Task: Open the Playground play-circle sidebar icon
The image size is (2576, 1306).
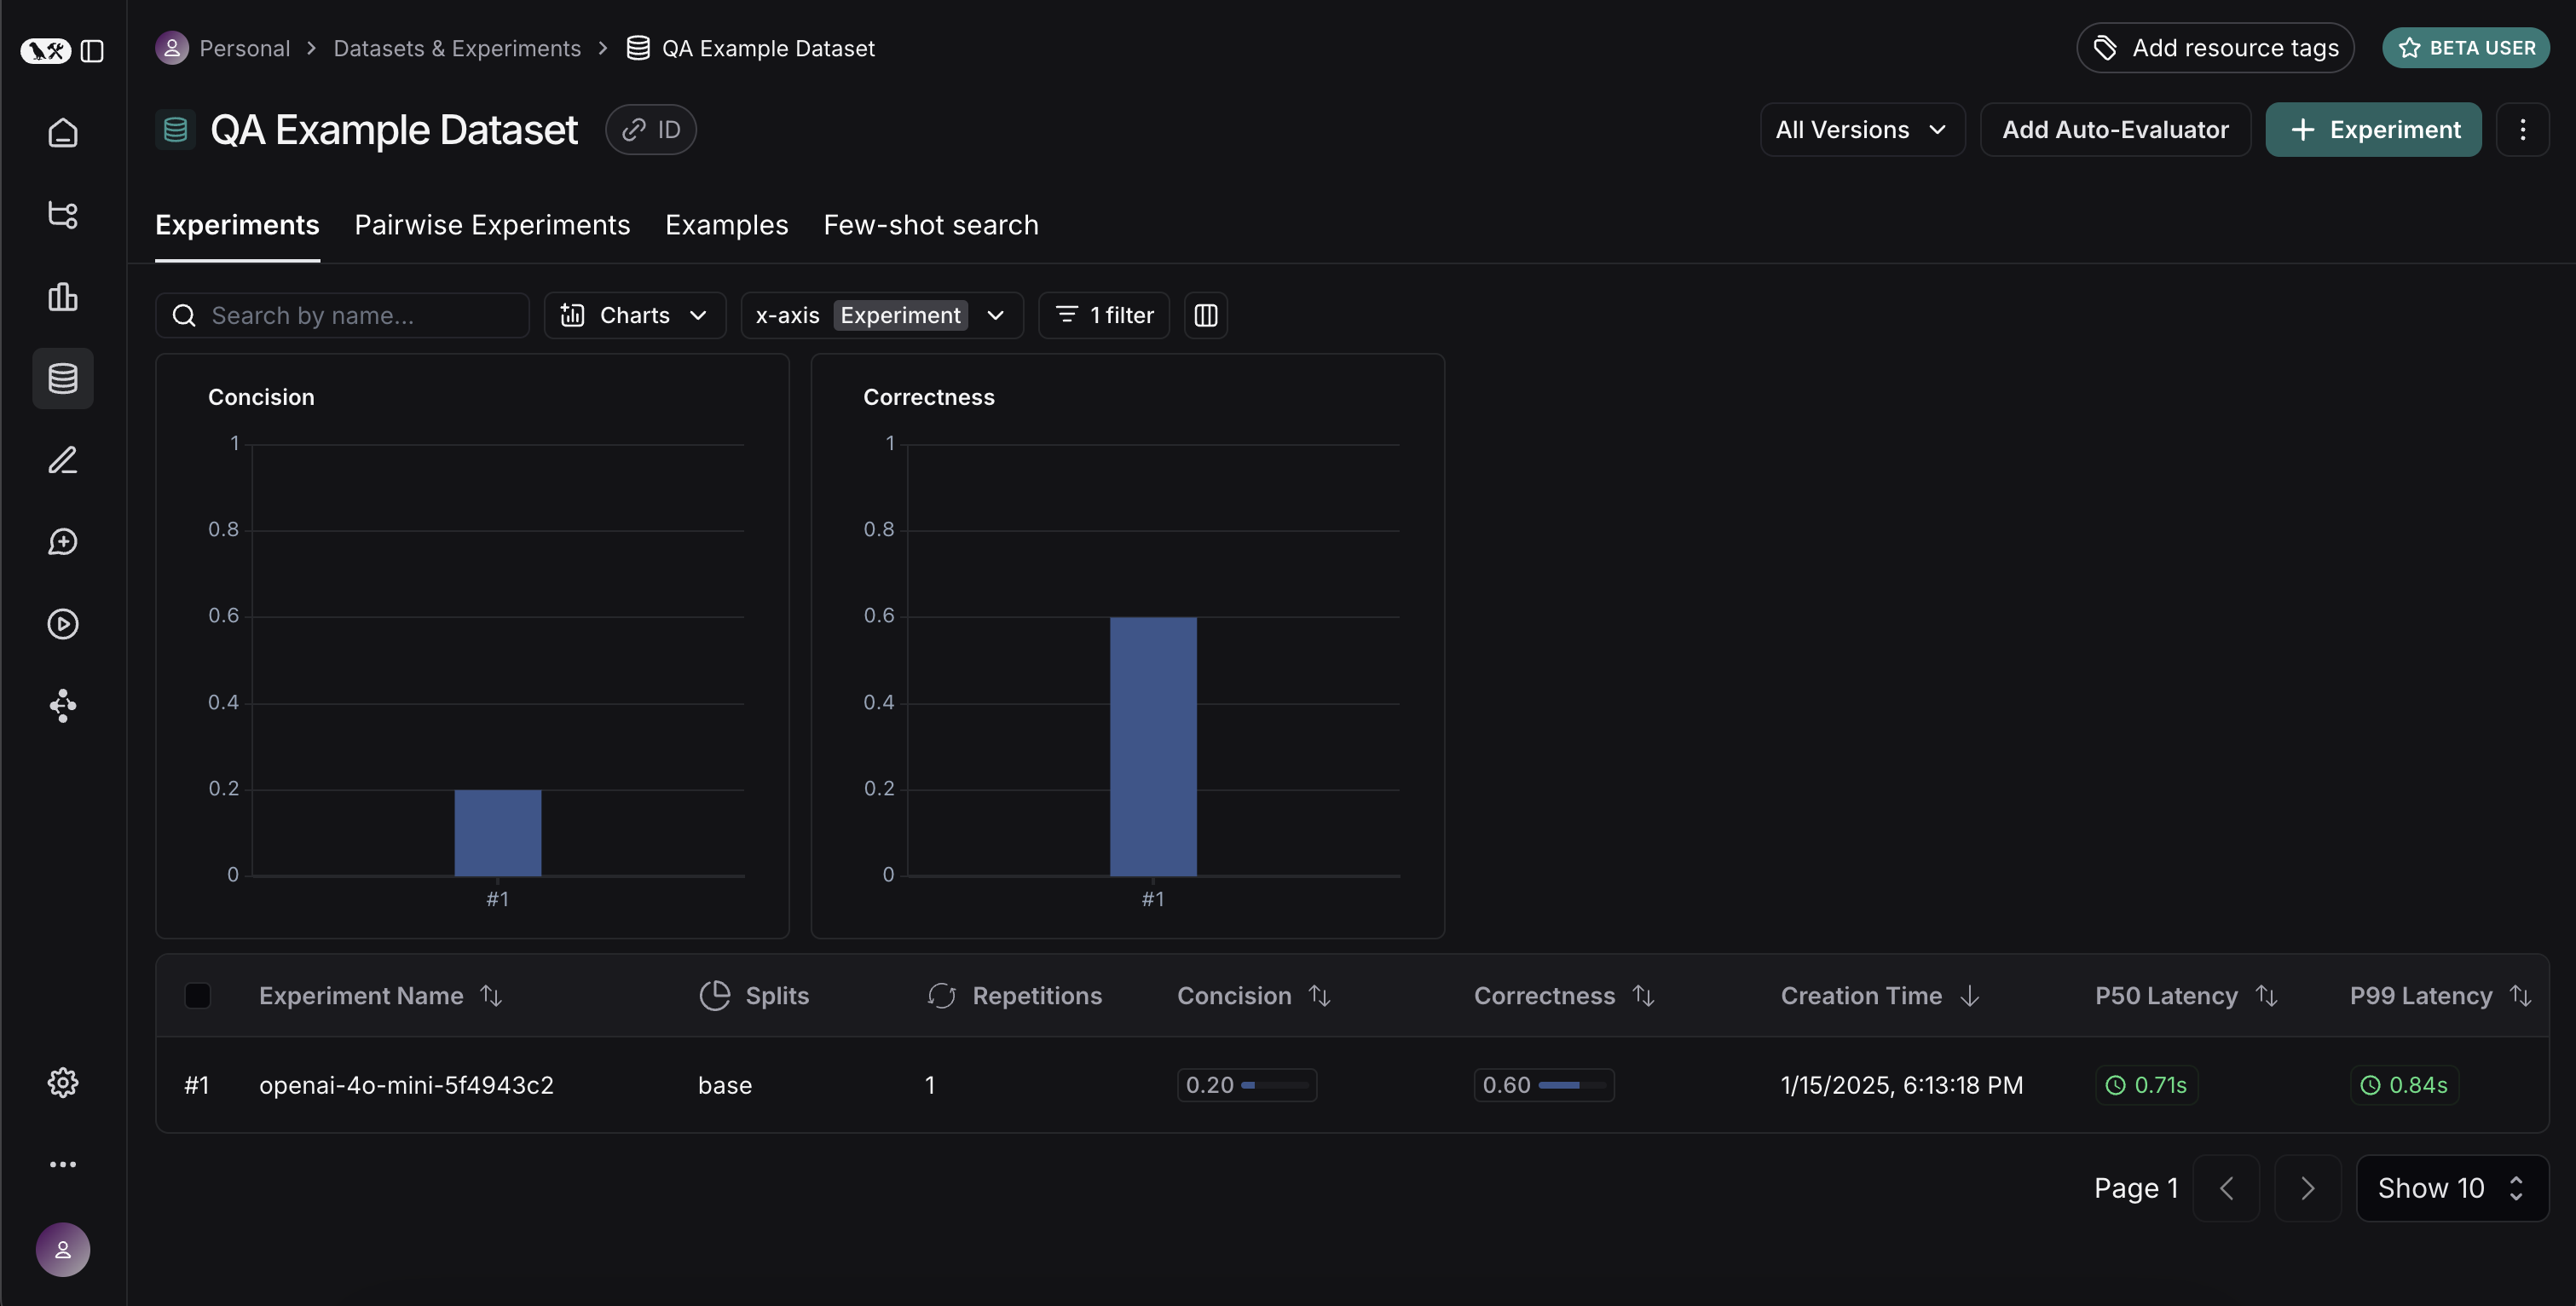Action: tap(63, 624)
